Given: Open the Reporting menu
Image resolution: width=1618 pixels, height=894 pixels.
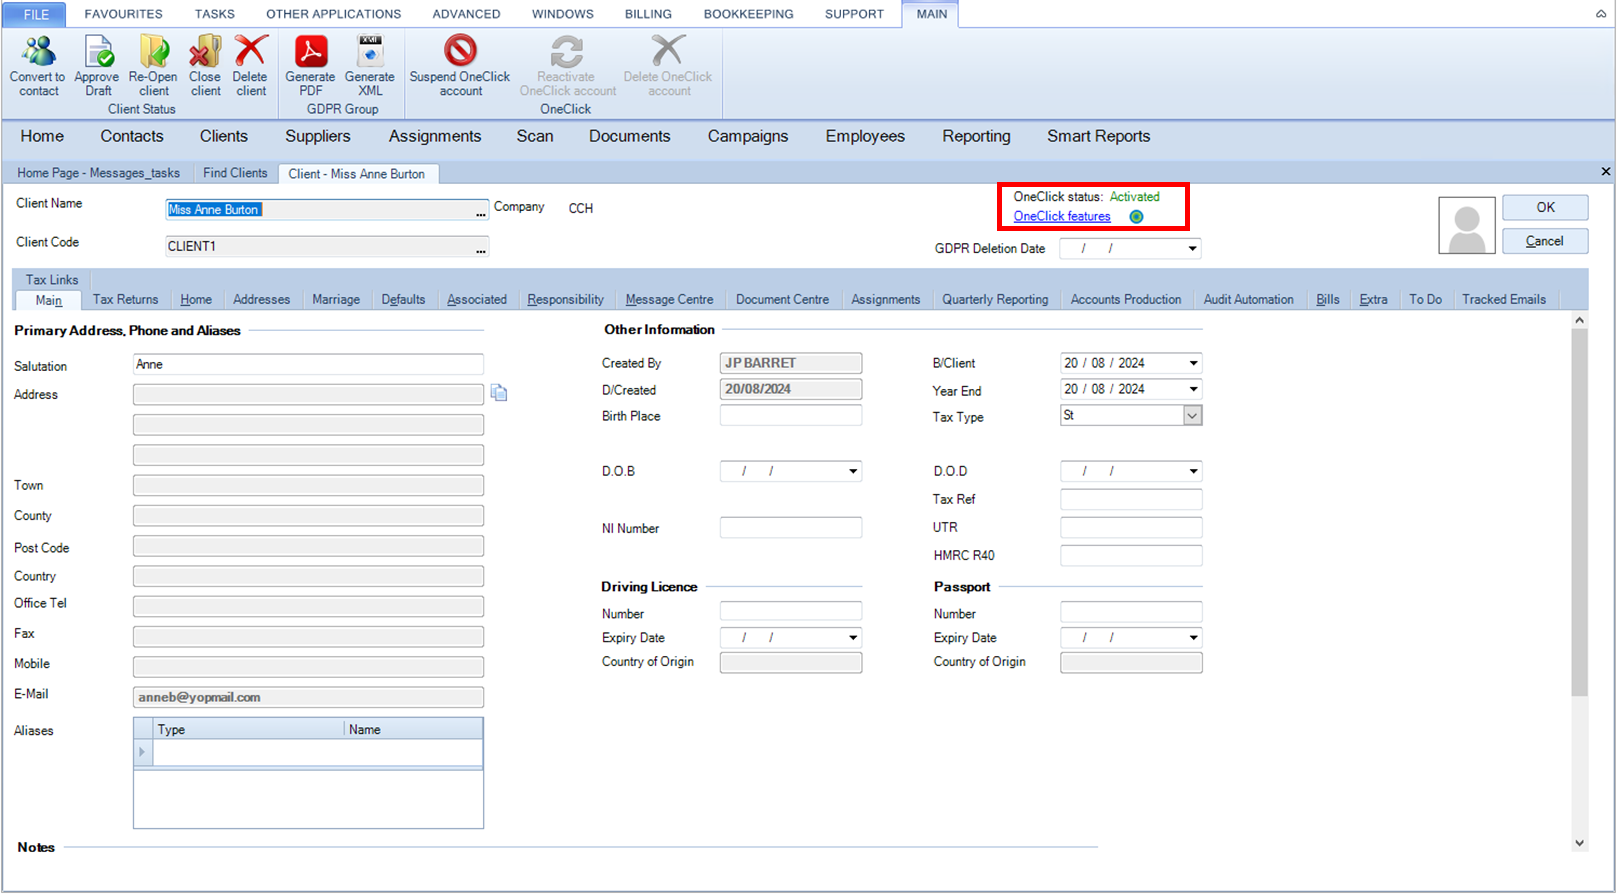Looking at the screenshot, I should pos(976,137).
